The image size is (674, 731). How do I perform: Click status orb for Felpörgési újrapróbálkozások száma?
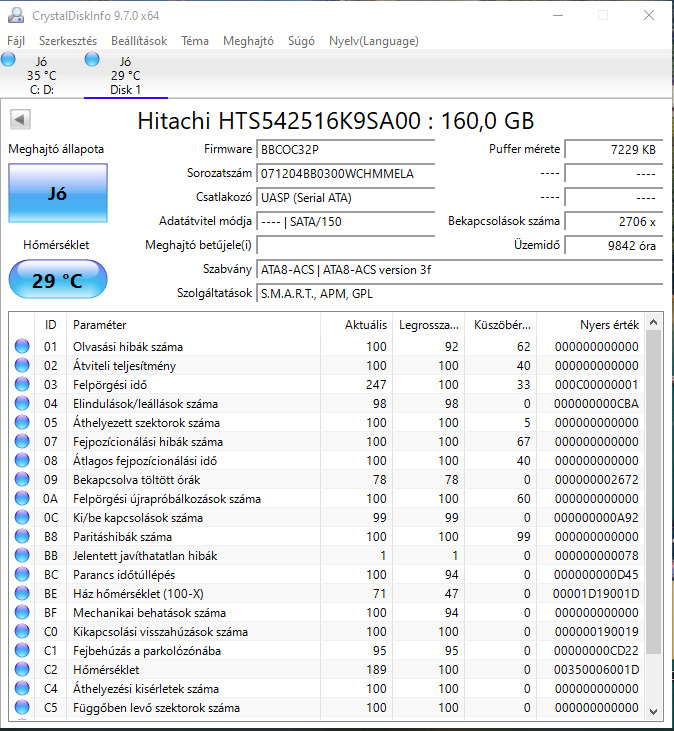tap(22, 498)
